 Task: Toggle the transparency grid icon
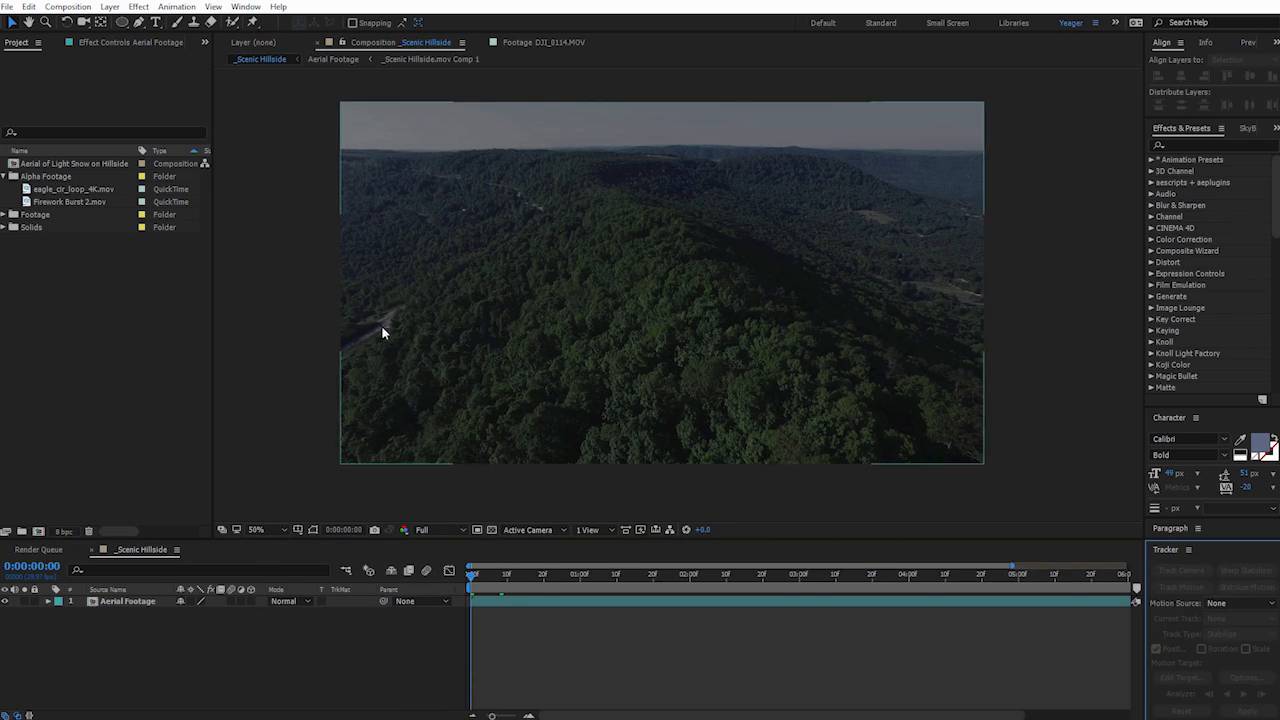pos(491,530)
